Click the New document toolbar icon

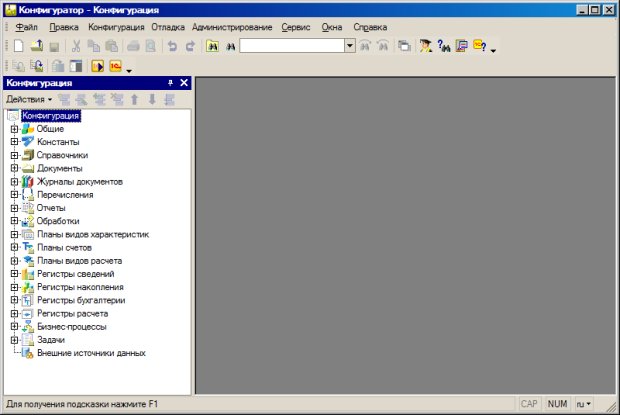[x=19, y=46]
